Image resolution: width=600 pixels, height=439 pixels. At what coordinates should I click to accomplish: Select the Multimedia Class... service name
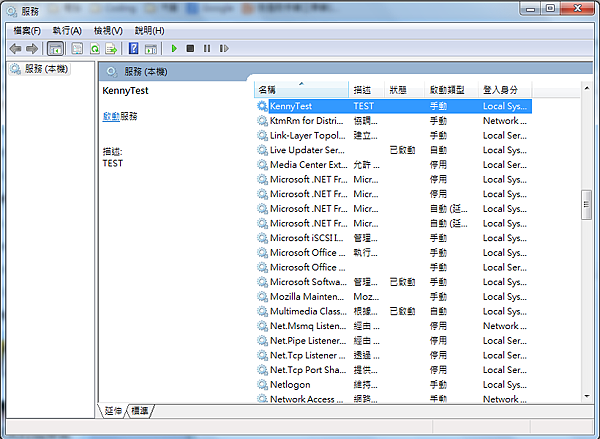tap(308, 312)
